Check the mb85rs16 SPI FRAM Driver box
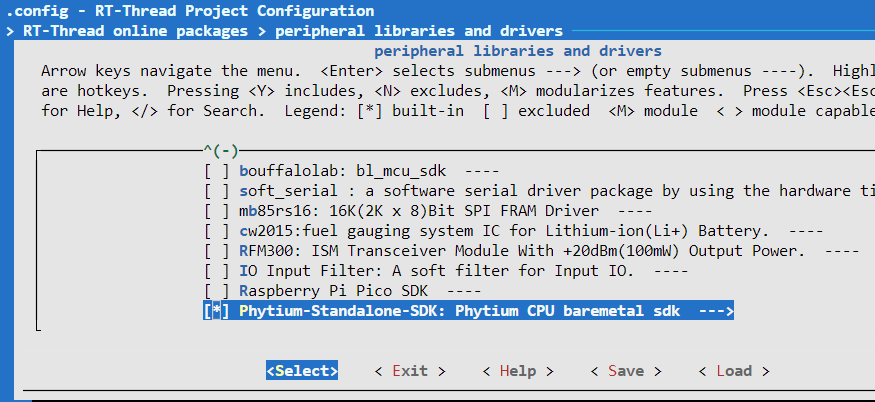The height and width of the screenshot is (402, 875). click(216, 211)
